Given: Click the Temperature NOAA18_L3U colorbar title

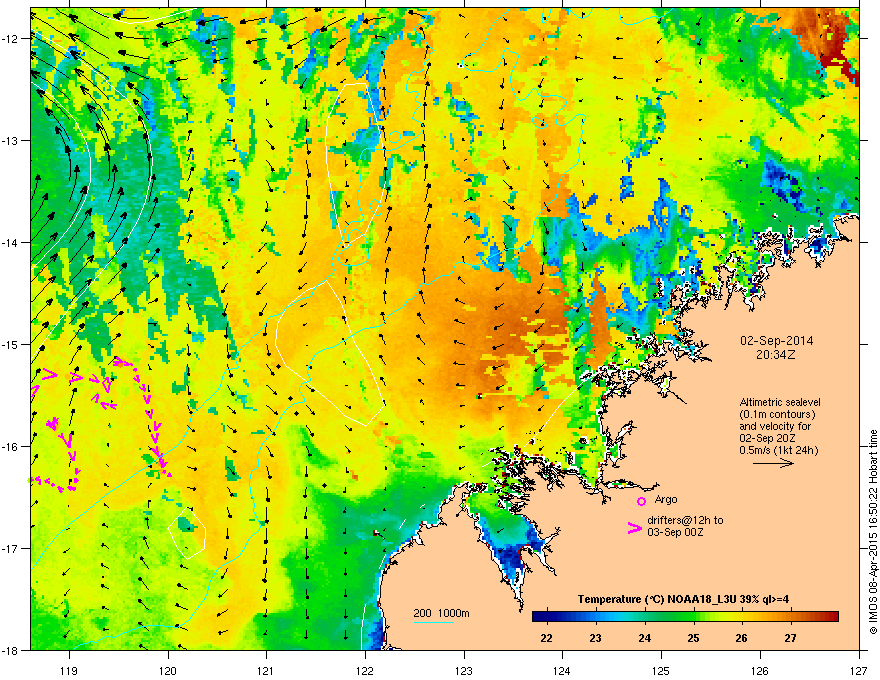Looking at the screenshot, I should click(683, 599).
